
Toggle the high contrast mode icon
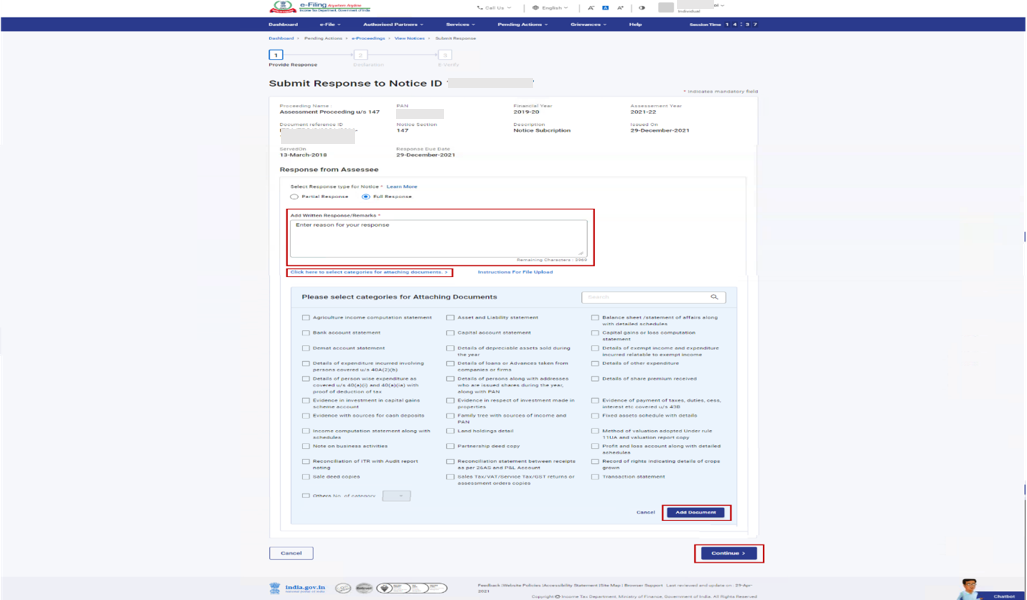pyautogui.click(x=642, y=8)
